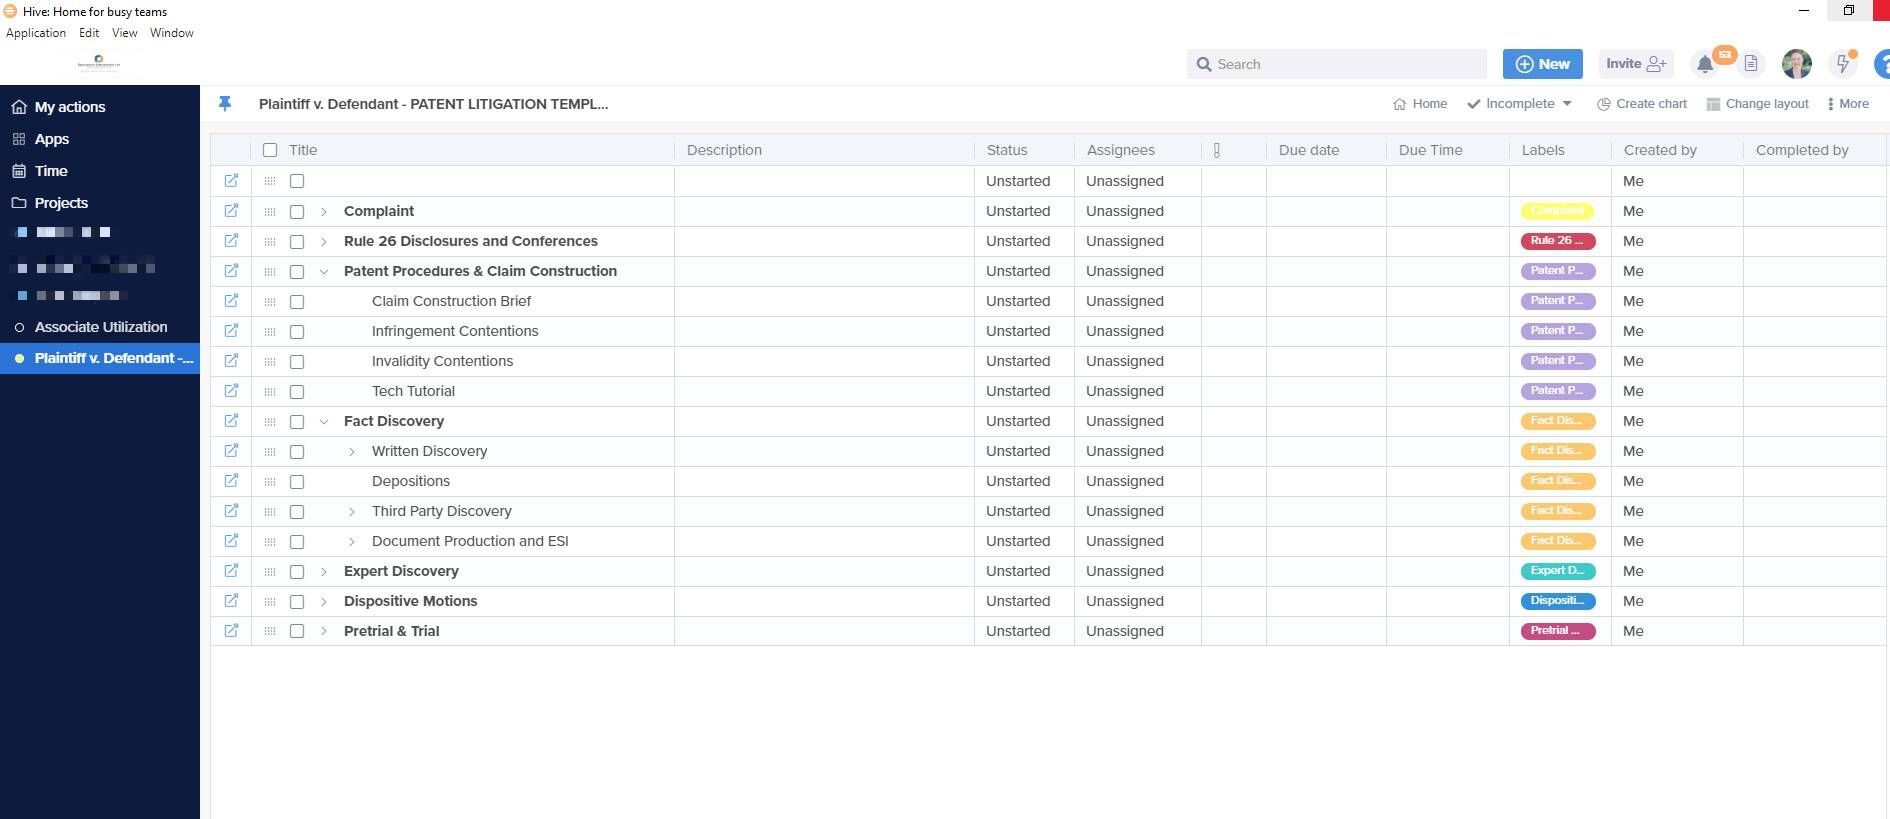The width and height of the screenshot is (1890, 819).
Task: Open the Incomplete filter dropdown
Action: coord(1520,104)
